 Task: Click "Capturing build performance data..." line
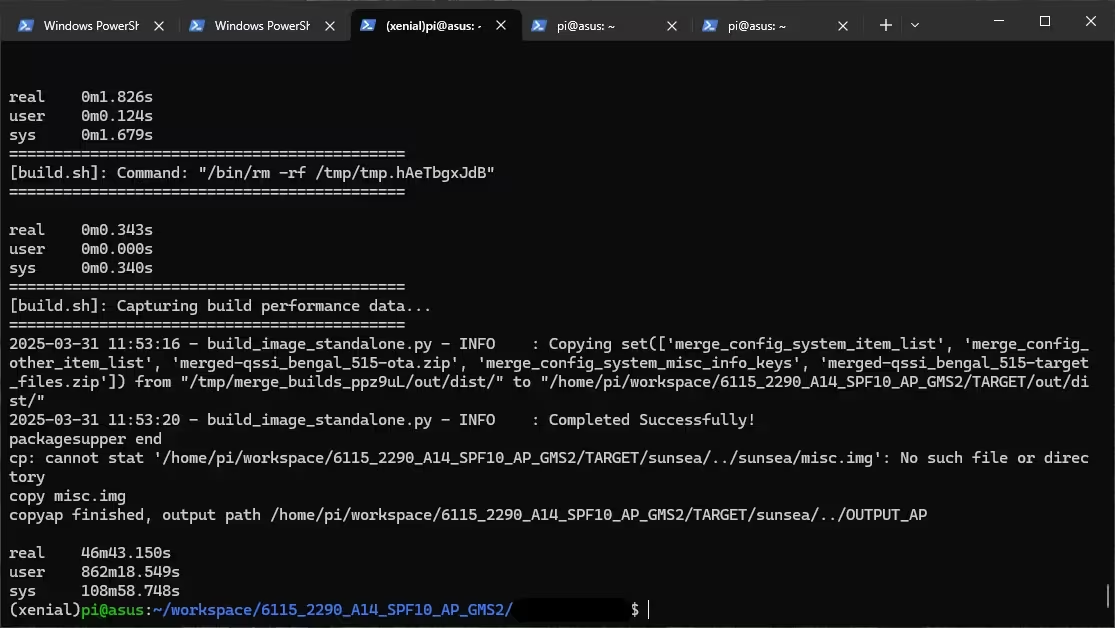[220, 306]
